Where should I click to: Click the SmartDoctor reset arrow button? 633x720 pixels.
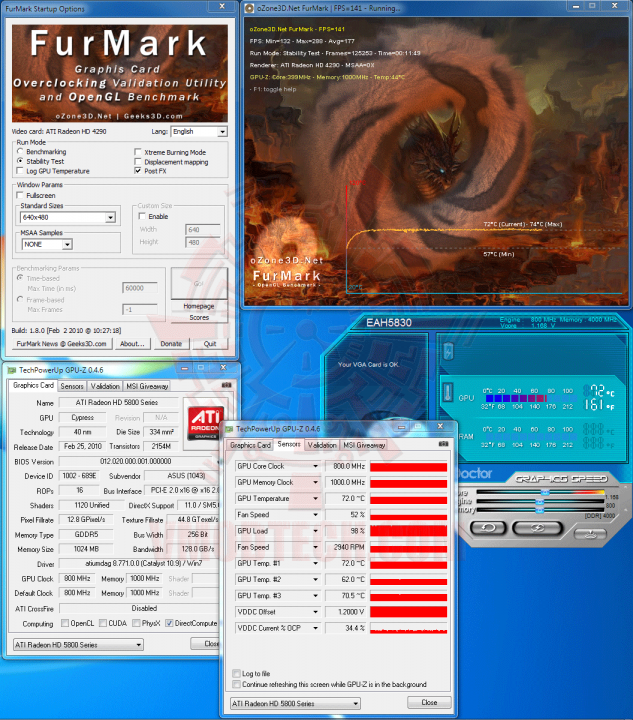click(x=488, y=528)
